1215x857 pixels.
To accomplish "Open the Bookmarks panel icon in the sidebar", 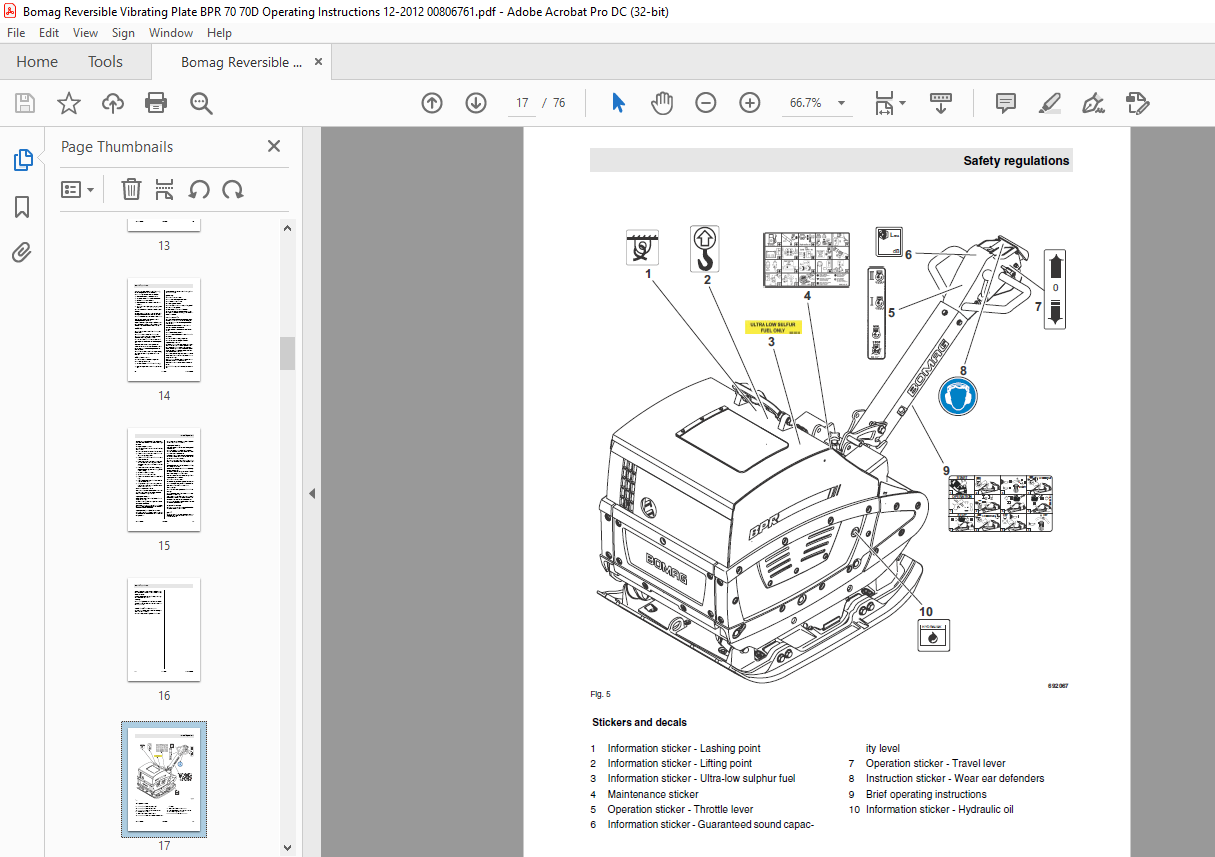I will point(22,207).
